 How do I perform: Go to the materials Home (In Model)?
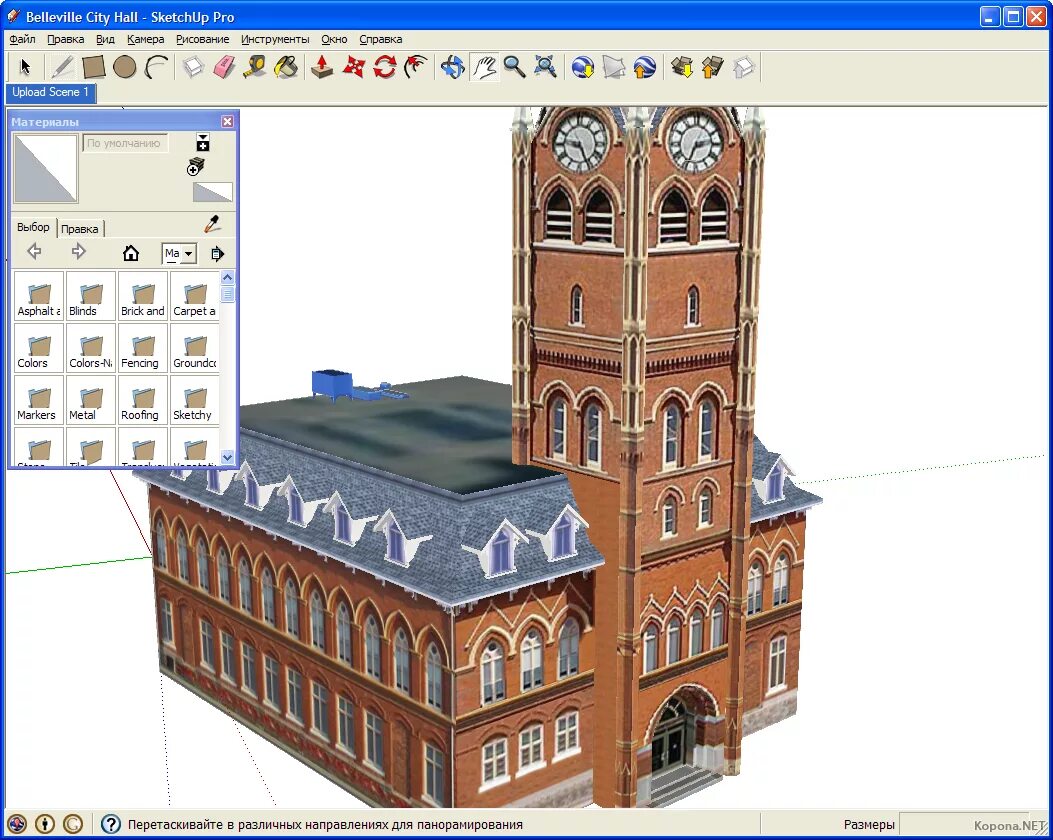tap(131, 252)
